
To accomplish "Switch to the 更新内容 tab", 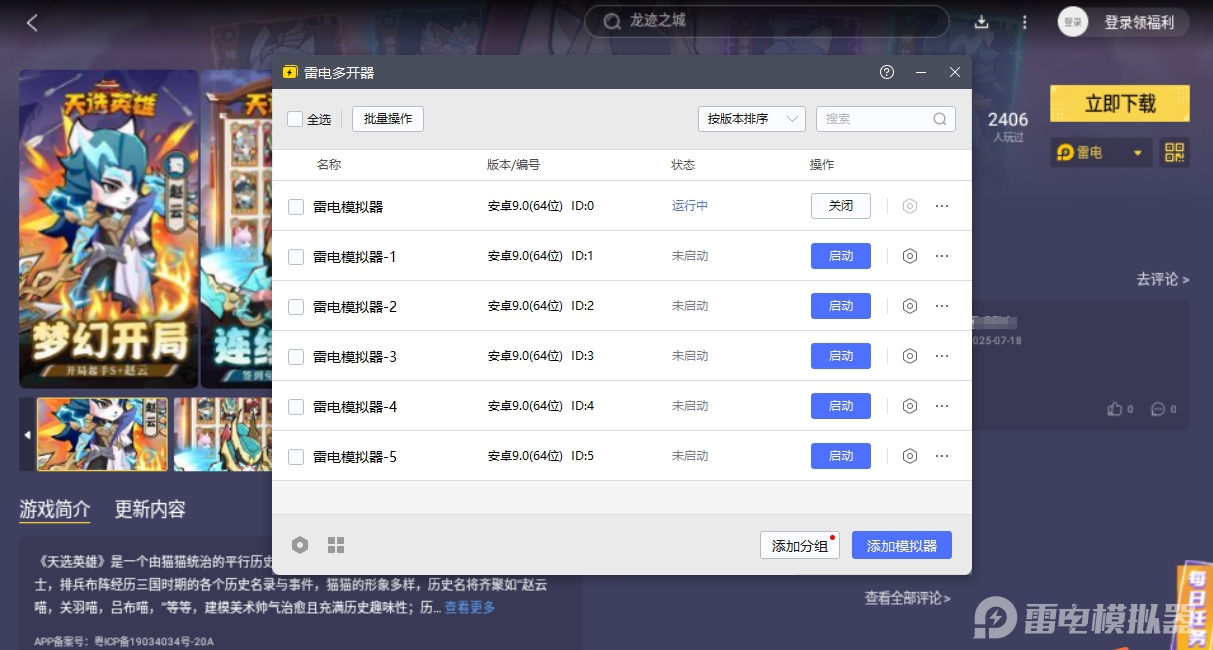I will (x=150, y=509).
